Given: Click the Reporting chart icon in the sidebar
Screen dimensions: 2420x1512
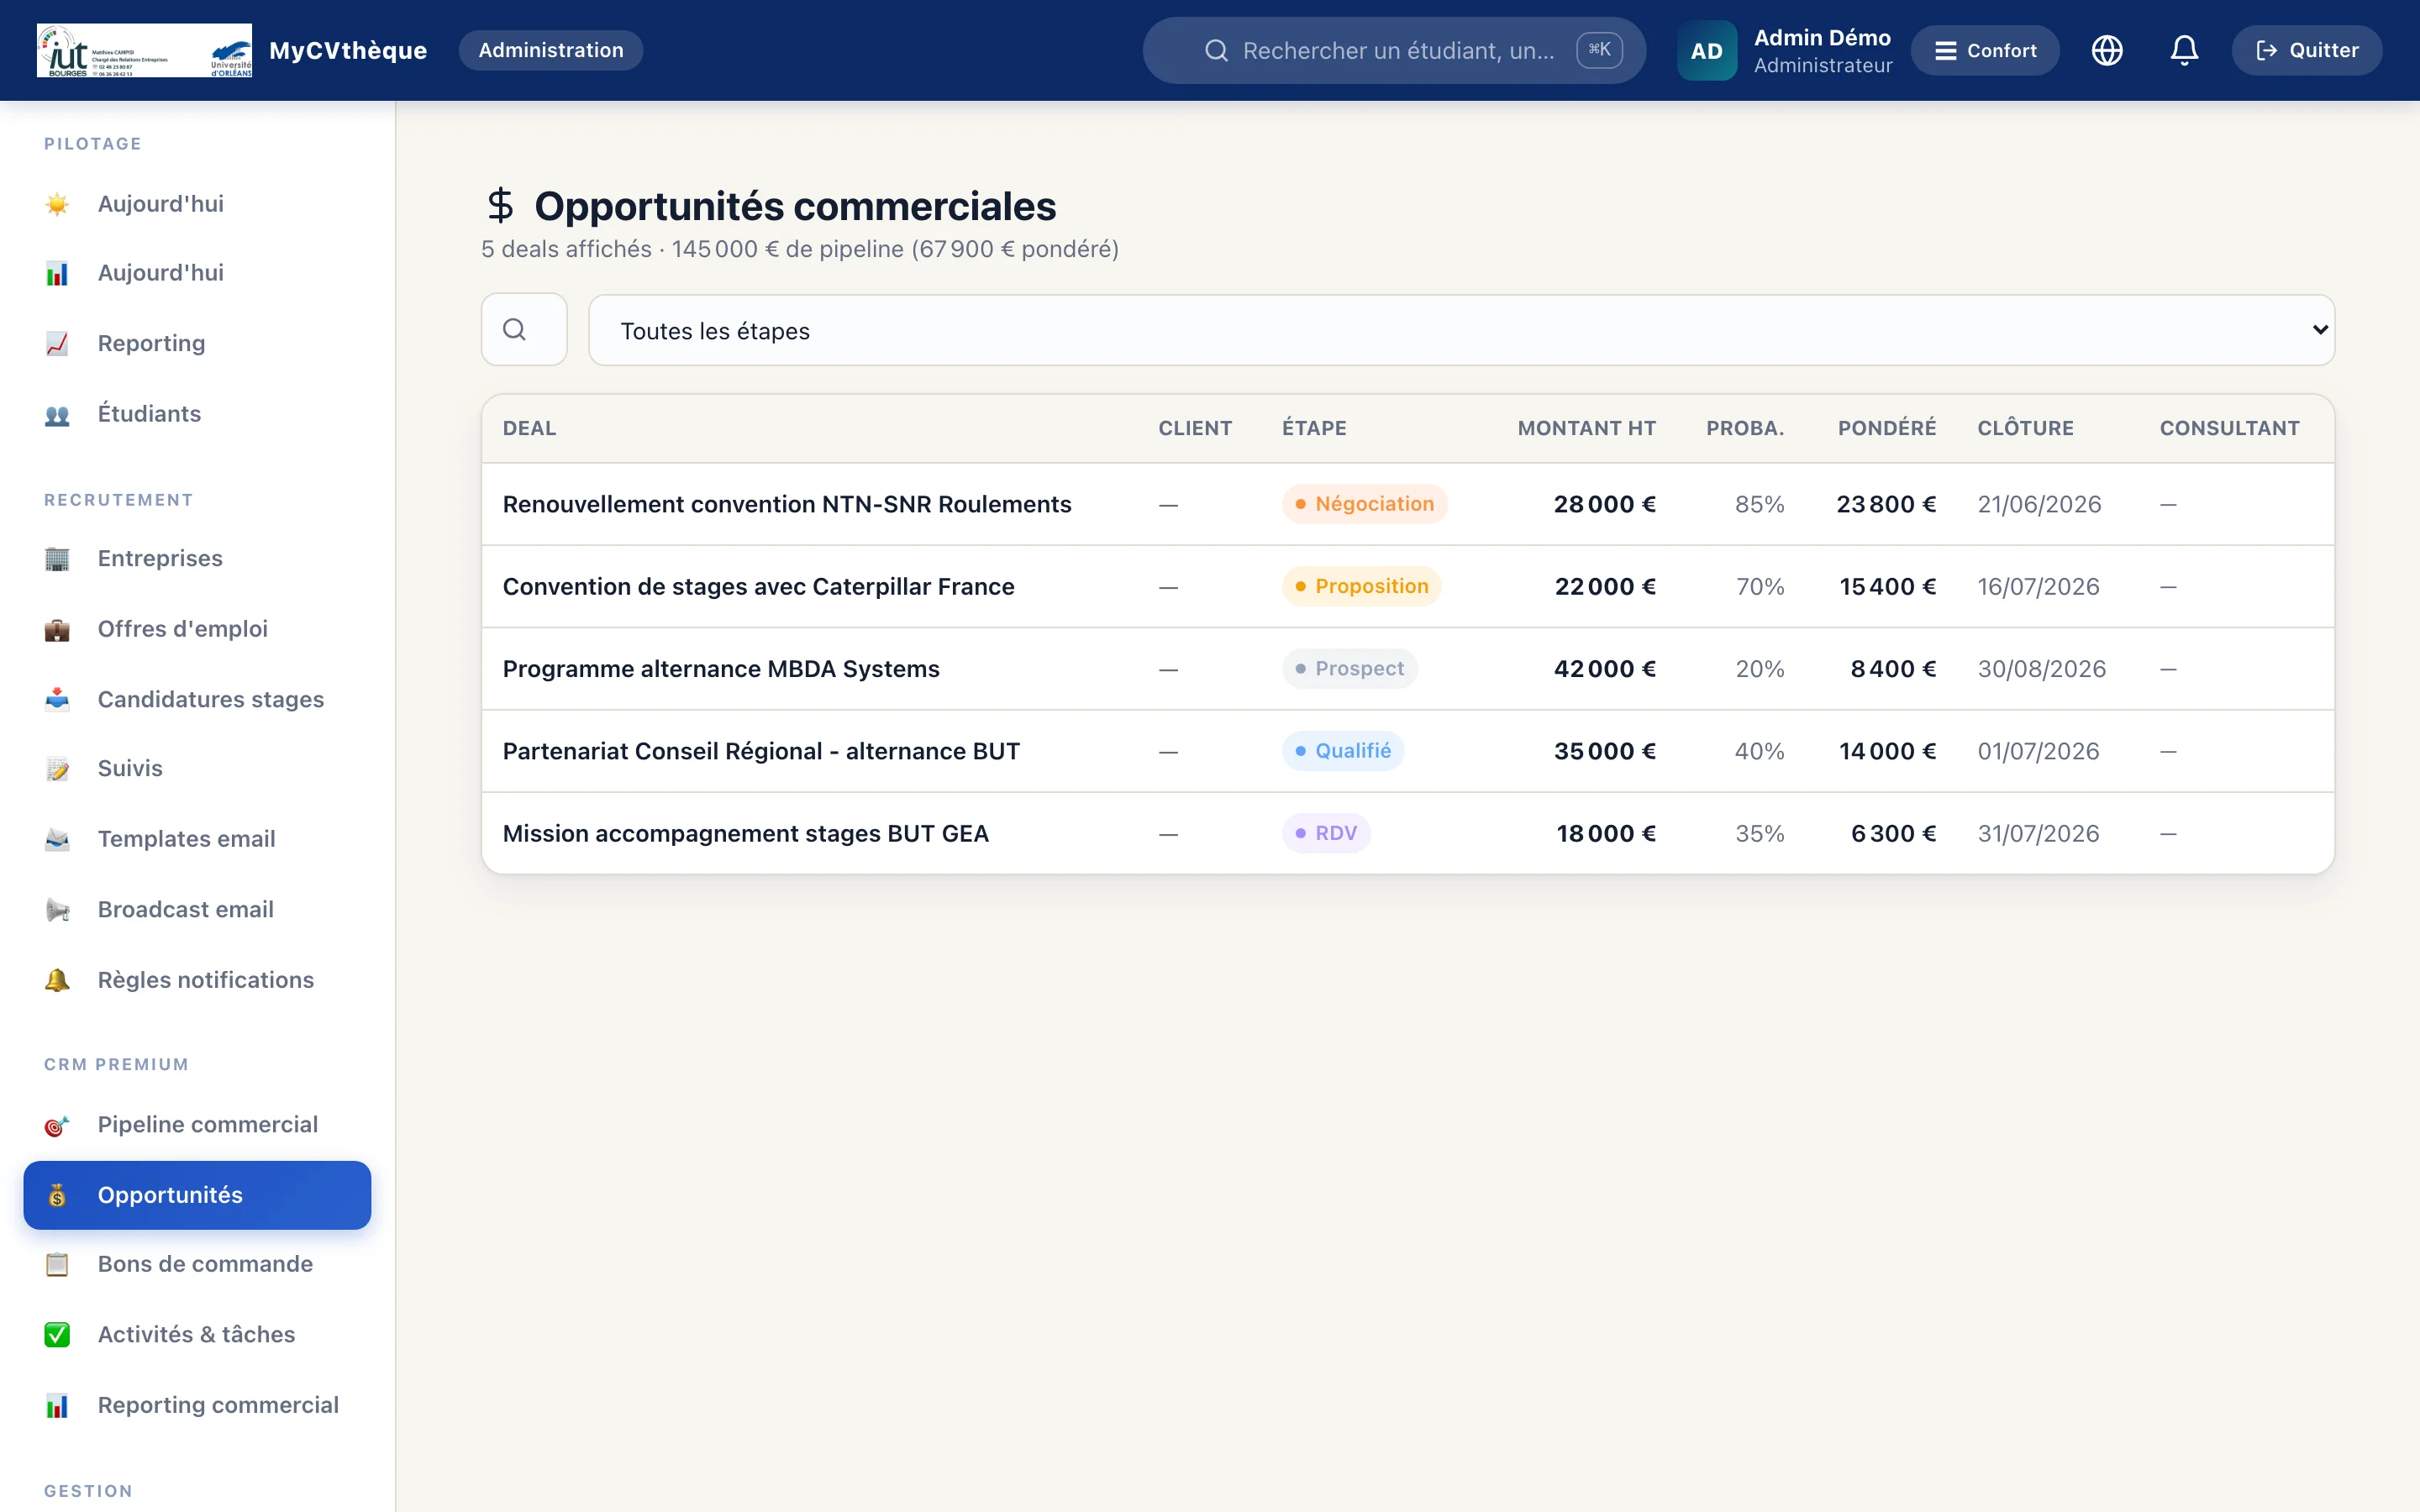Looking at the screenshot, I should pyautogui.click(x=57, y=343).
